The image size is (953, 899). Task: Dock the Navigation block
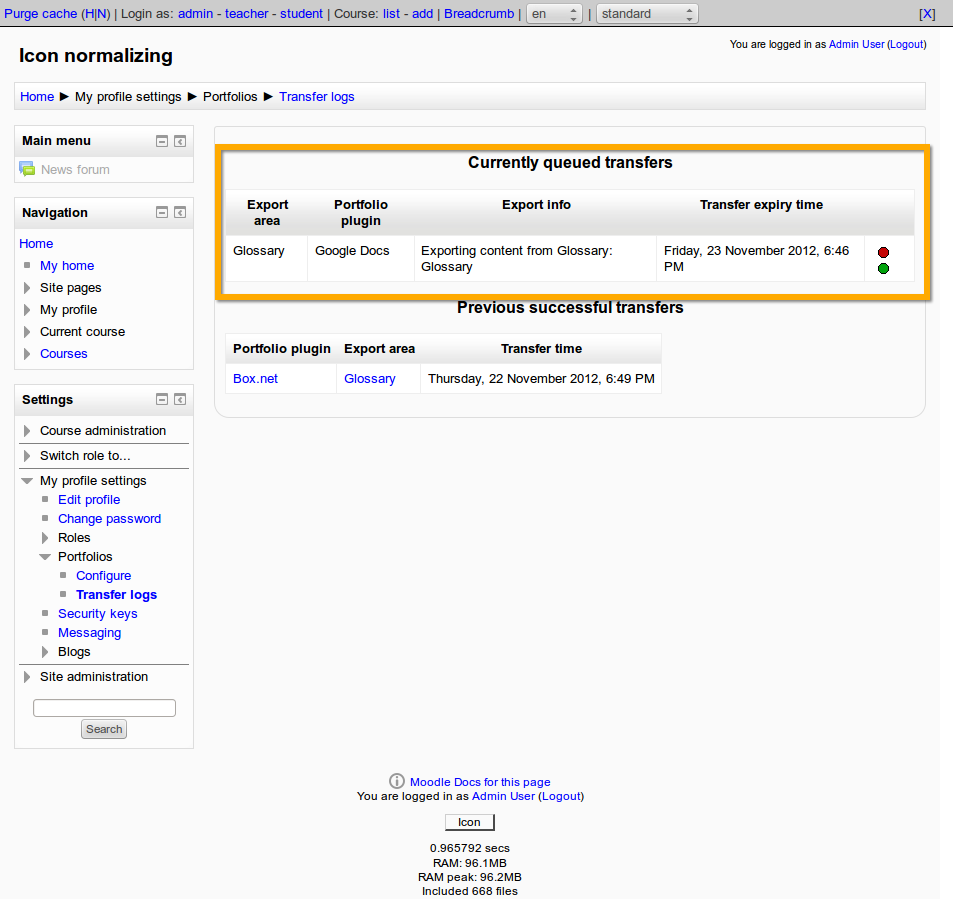point(180,212)
